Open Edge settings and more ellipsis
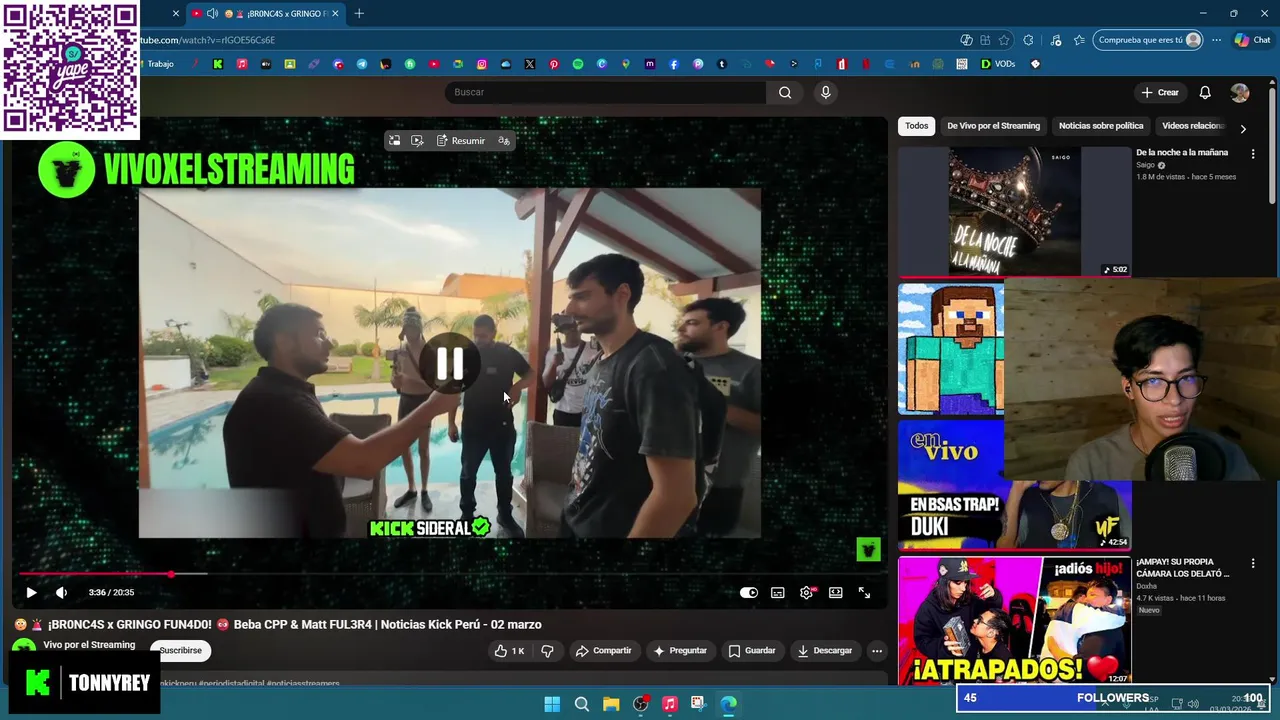1280x720 pixels. click(x=1216, y=40)
